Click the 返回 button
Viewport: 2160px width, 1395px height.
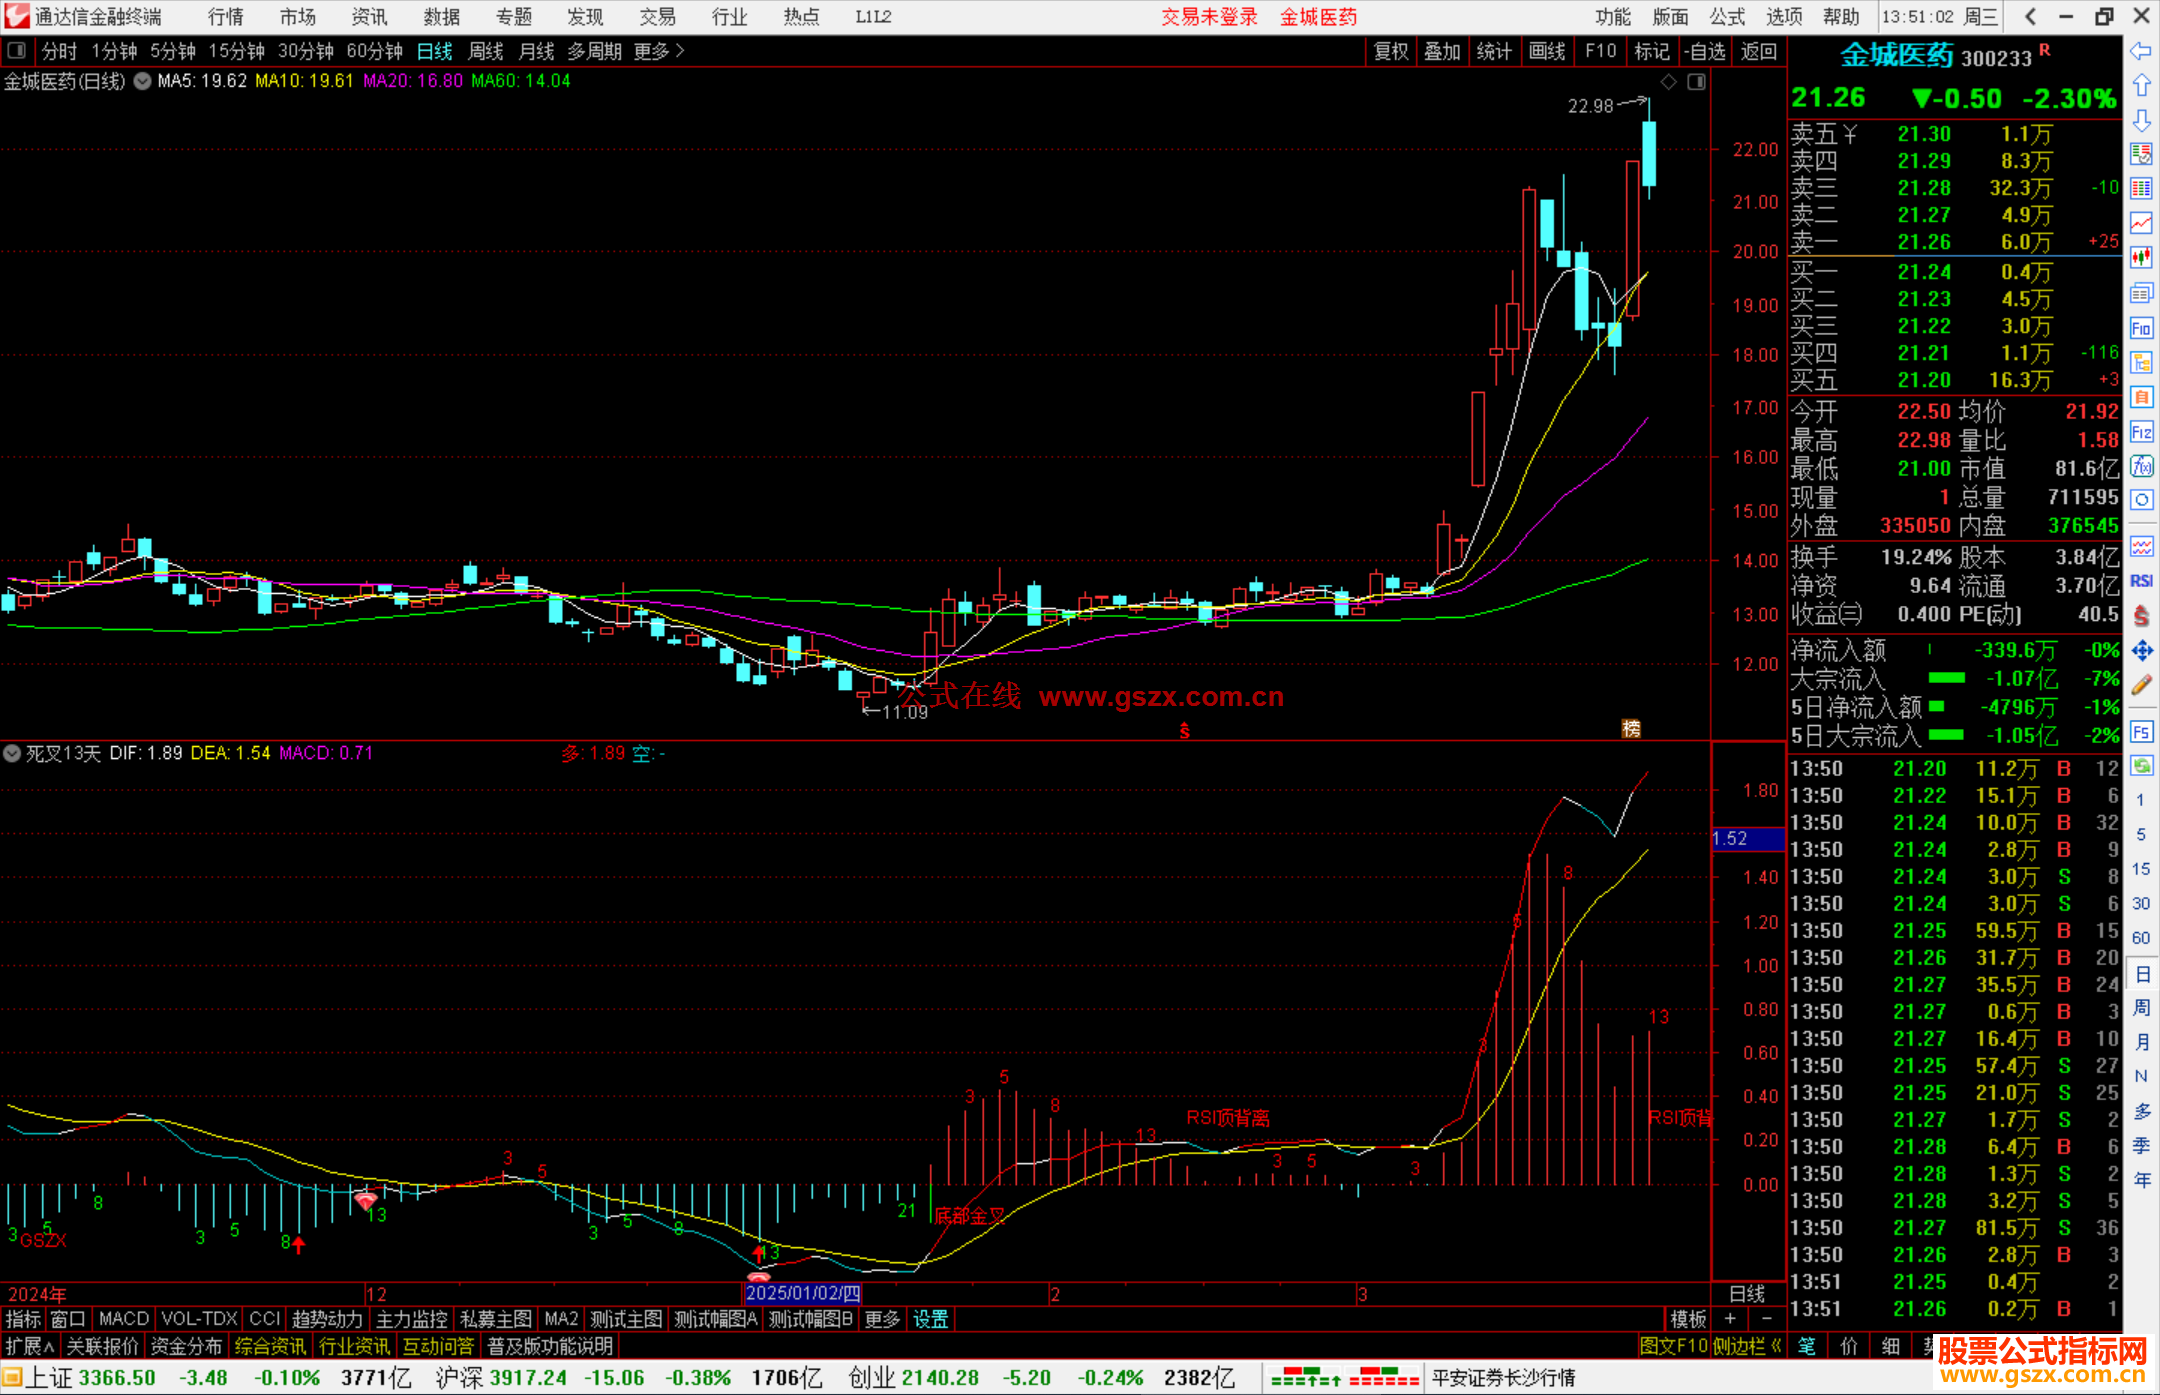coord(1758,51)
